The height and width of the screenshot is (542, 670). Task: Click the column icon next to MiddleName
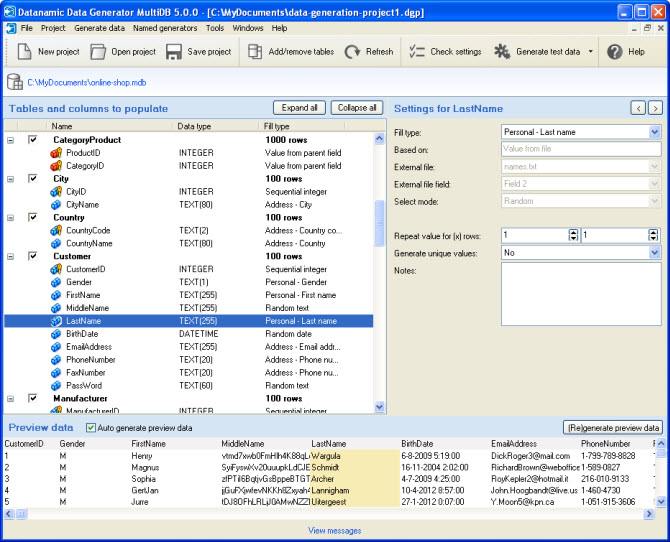pos(56,308)
